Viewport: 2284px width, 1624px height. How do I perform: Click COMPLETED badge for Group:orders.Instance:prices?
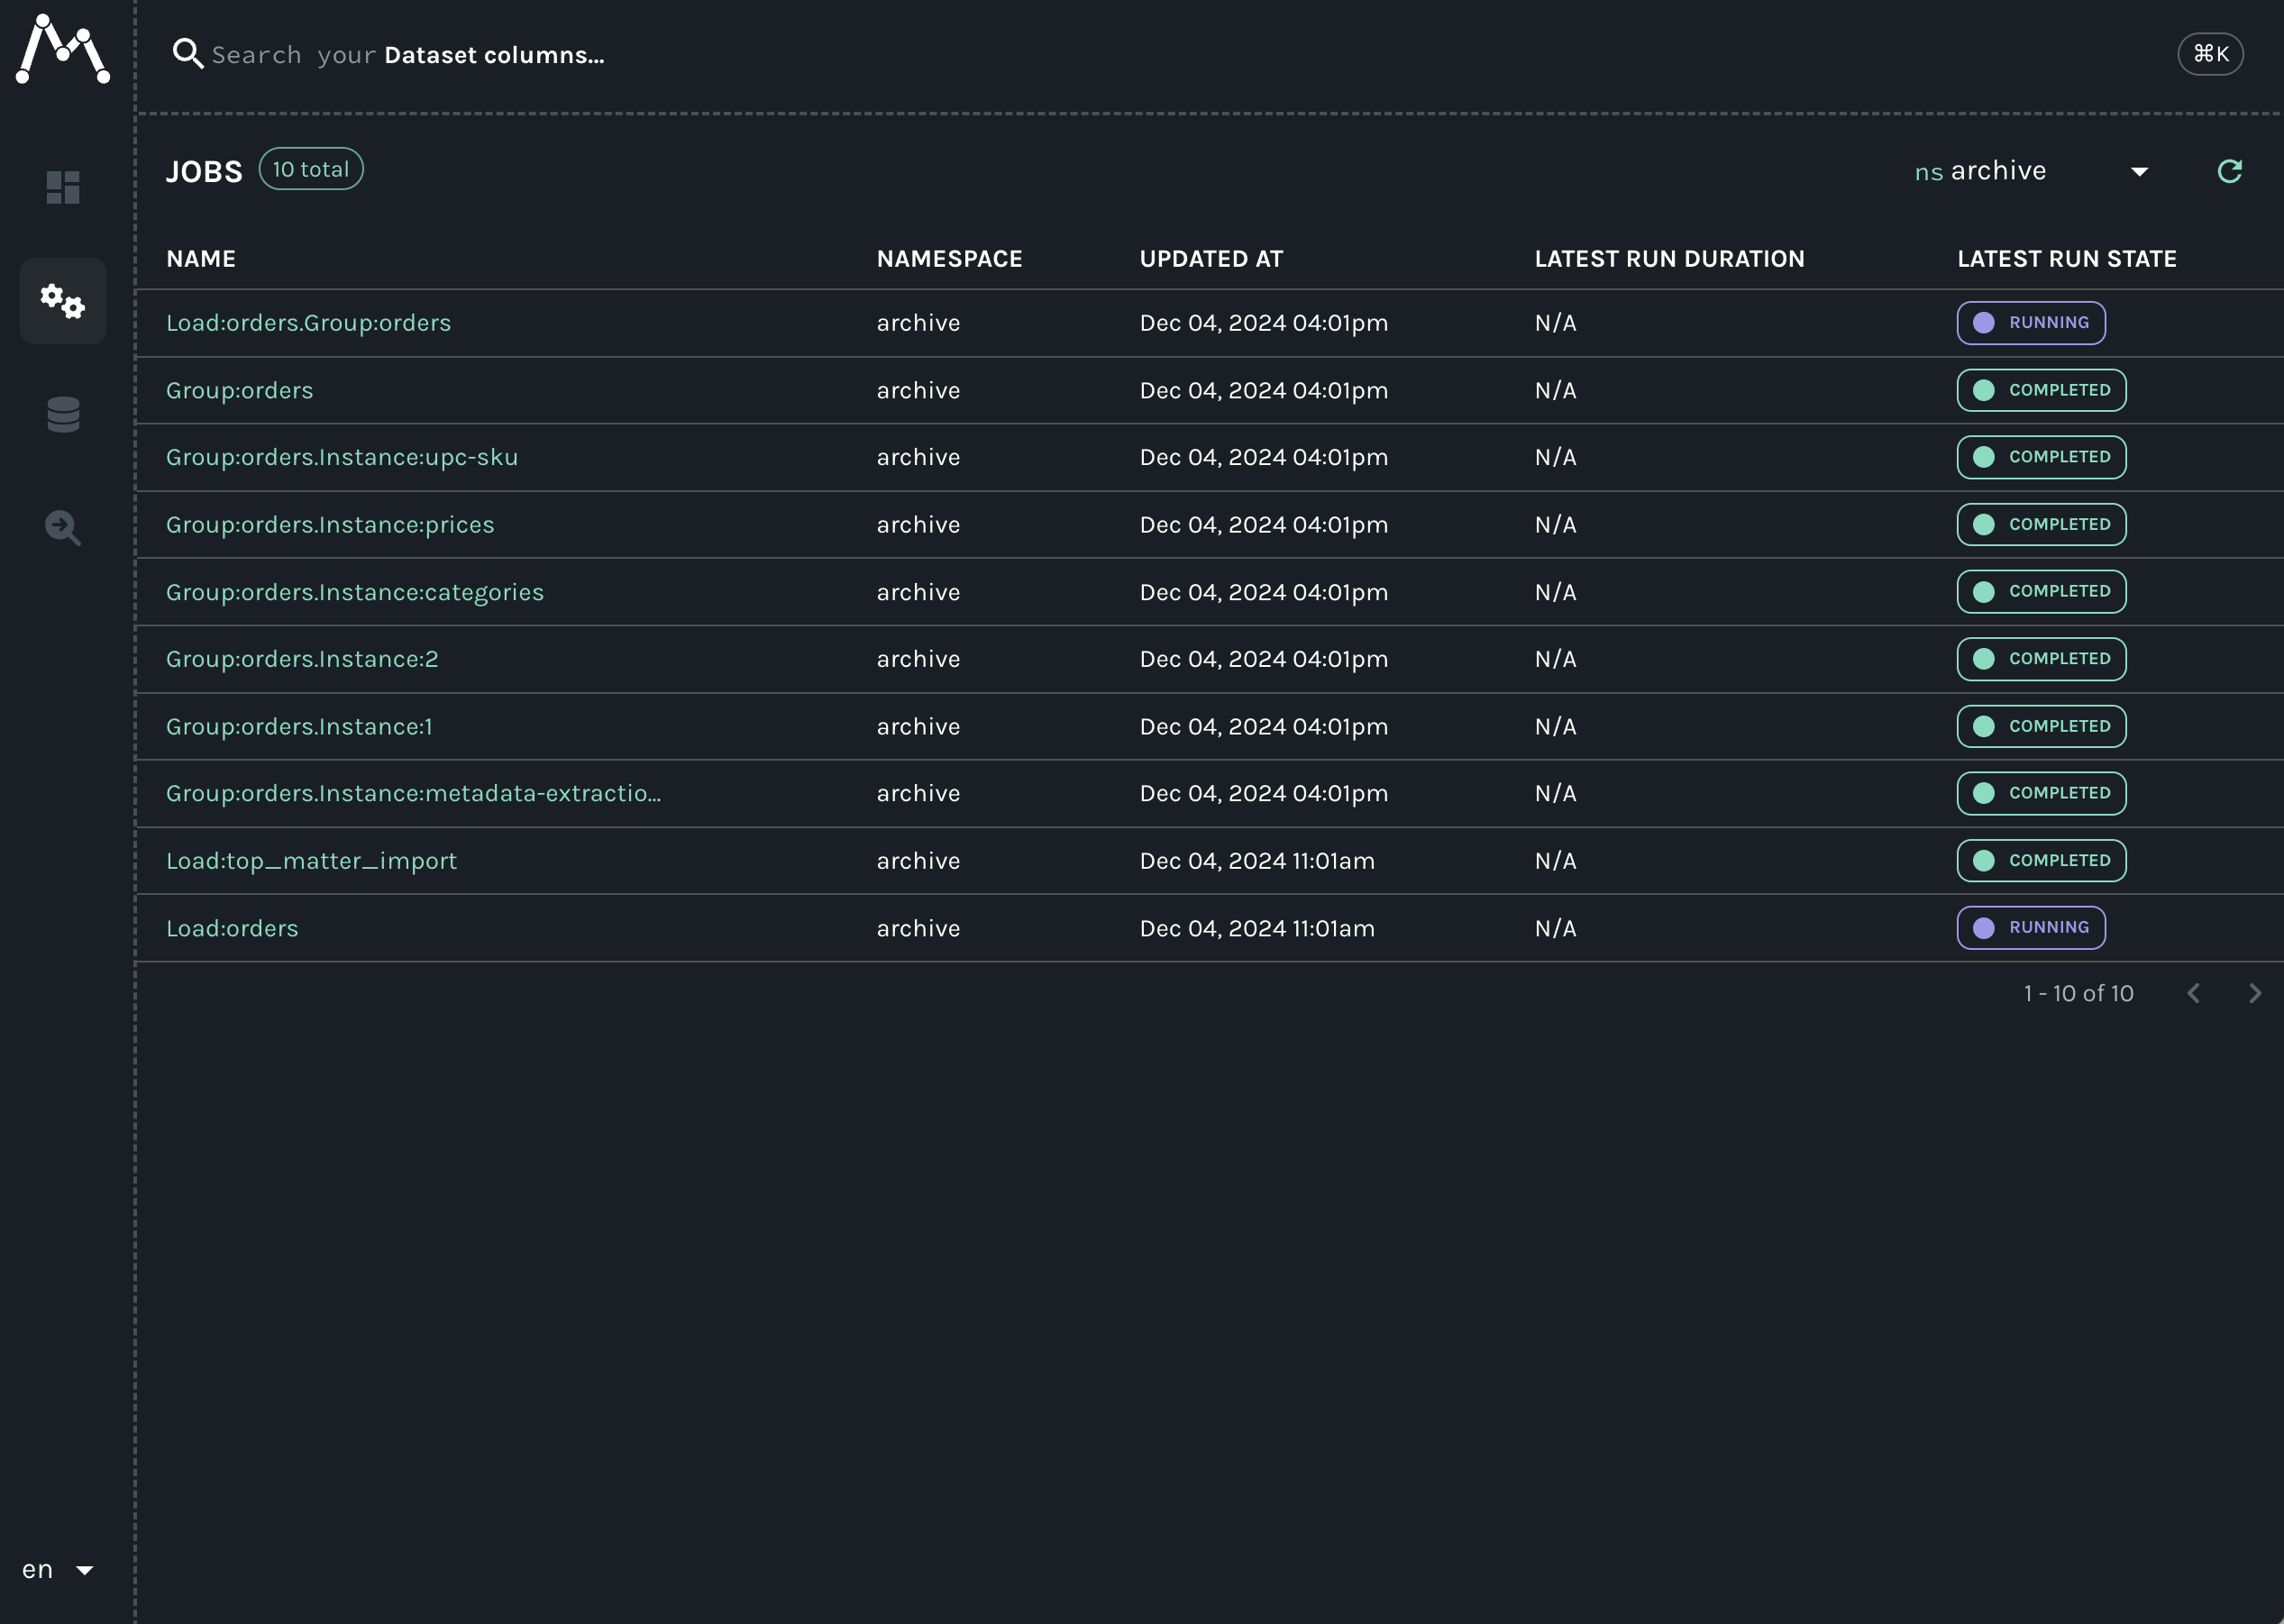click(x=2040, y=524)
